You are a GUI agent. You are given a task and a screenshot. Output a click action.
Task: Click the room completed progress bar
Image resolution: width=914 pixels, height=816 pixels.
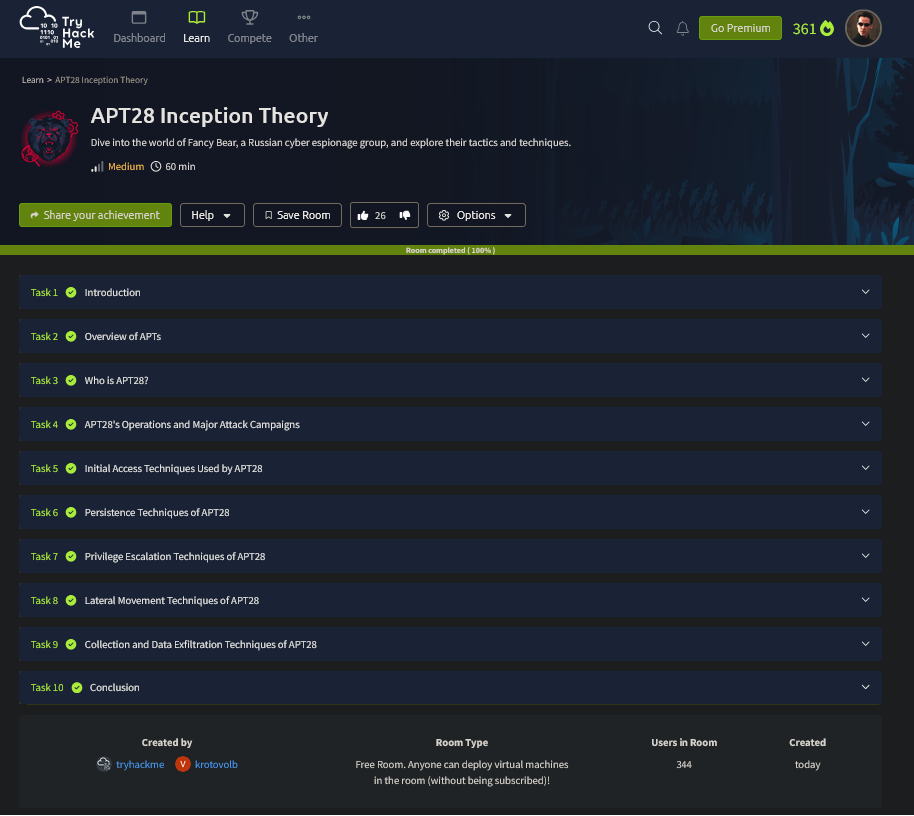pyautogui.click(x=450, y=250)
